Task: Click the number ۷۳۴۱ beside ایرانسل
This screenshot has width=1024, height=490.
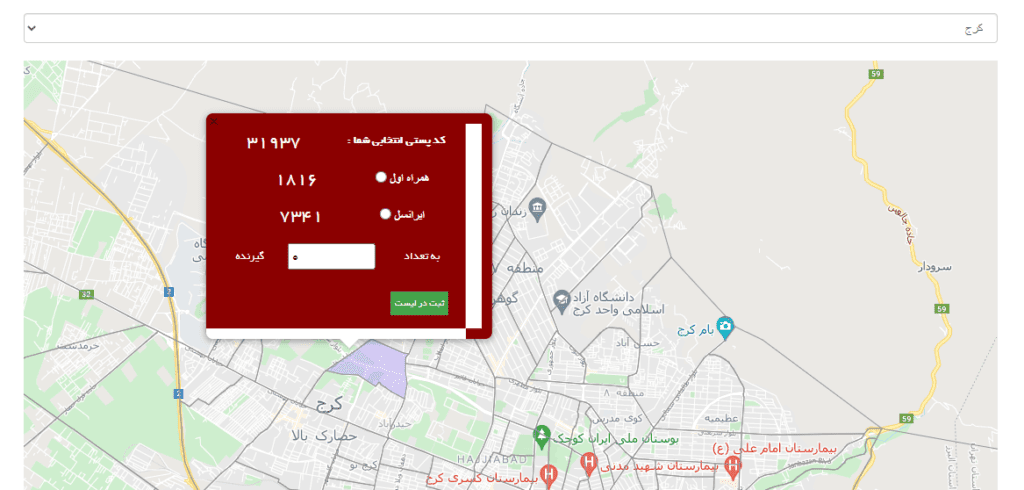Action: pyautogui.click(x=300, y=217)
